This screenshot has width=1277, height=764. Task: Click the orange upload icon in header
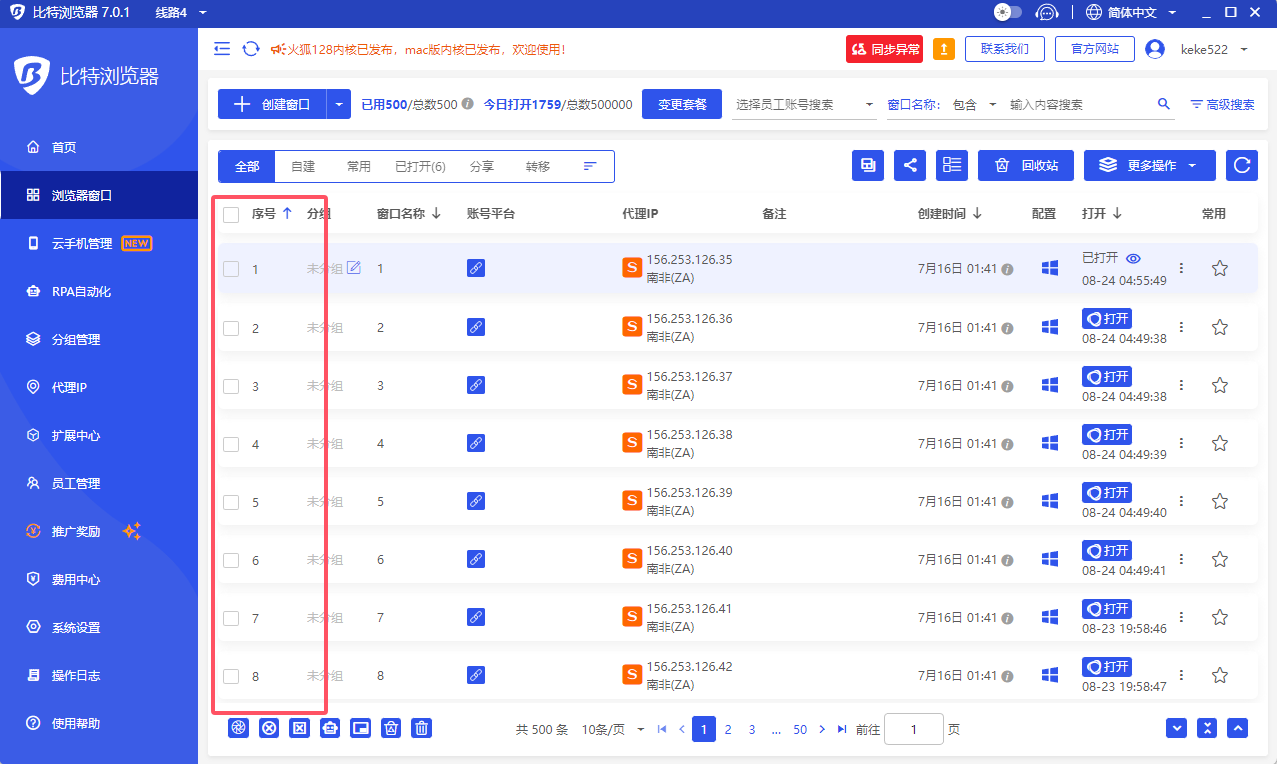click(x=943, y=49)
